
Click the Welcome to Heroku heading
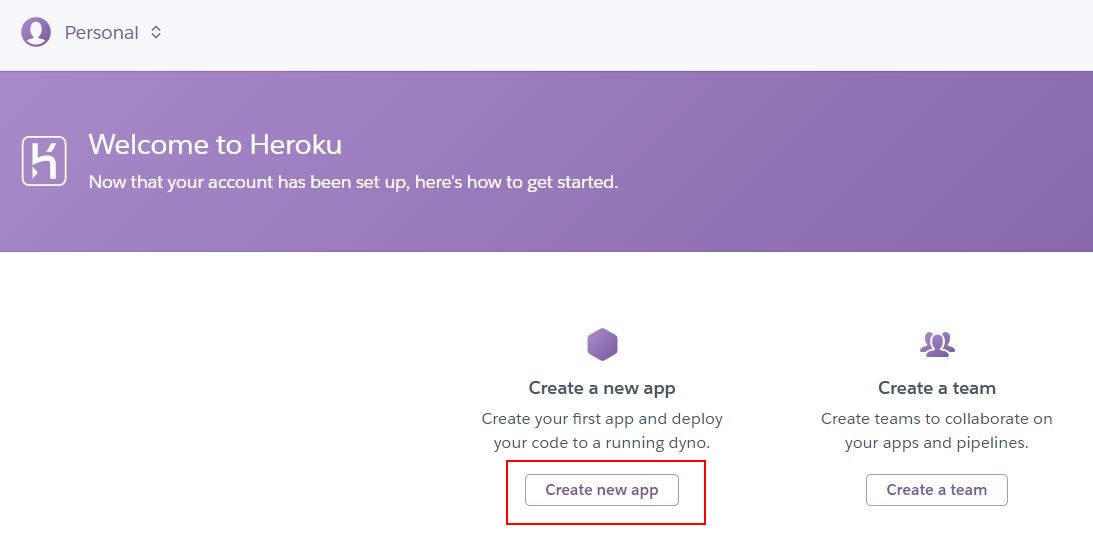tap(215, 144)
